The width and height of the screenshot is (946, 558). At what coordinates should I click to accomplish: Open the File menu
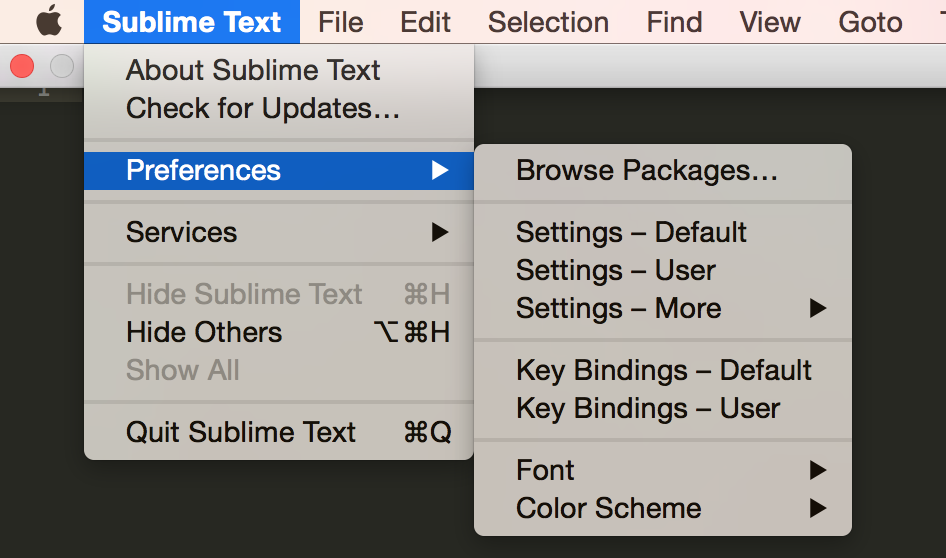click(341, 22)
